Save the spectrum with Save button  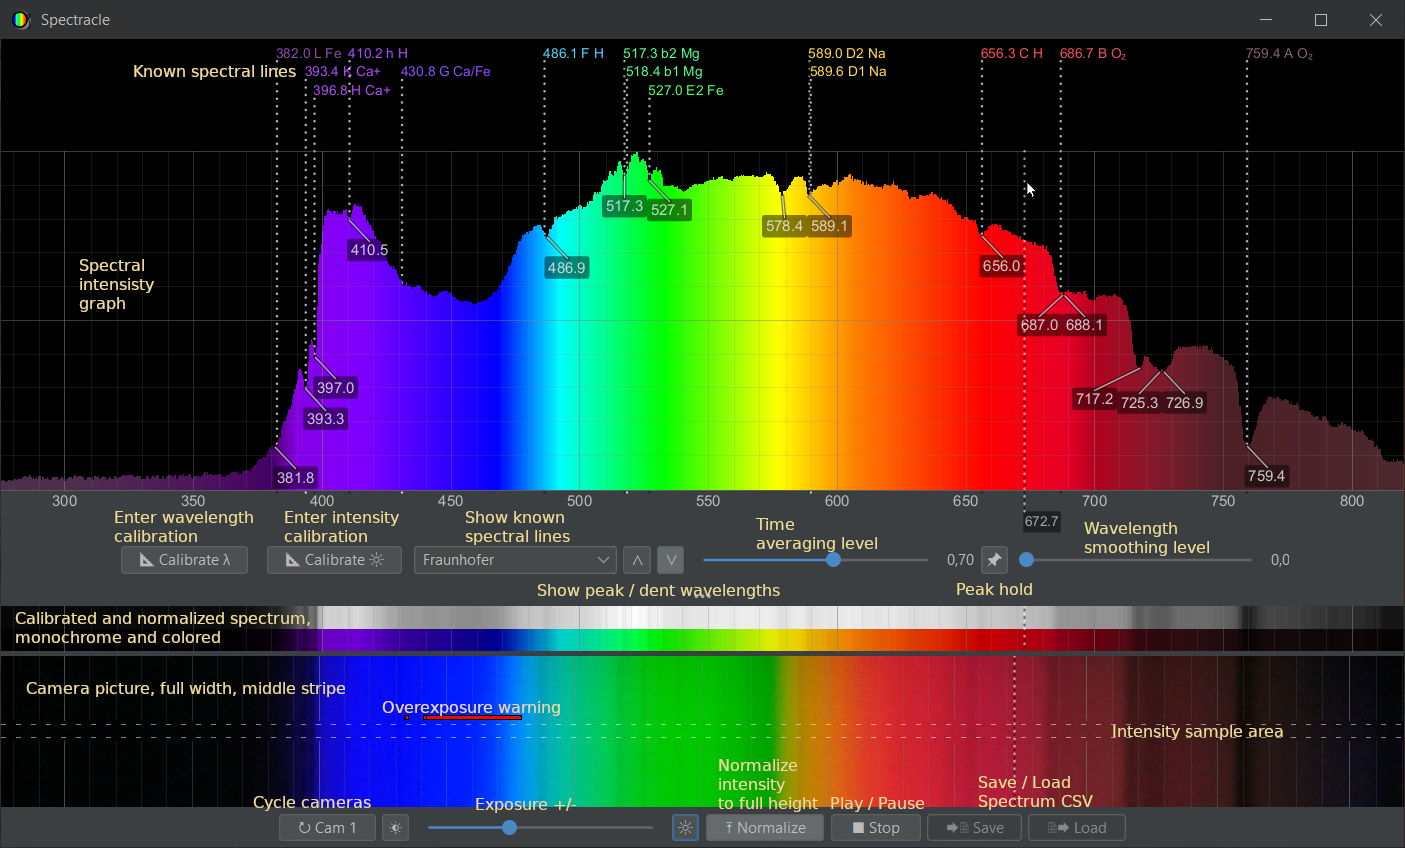[x=974, y=828]
